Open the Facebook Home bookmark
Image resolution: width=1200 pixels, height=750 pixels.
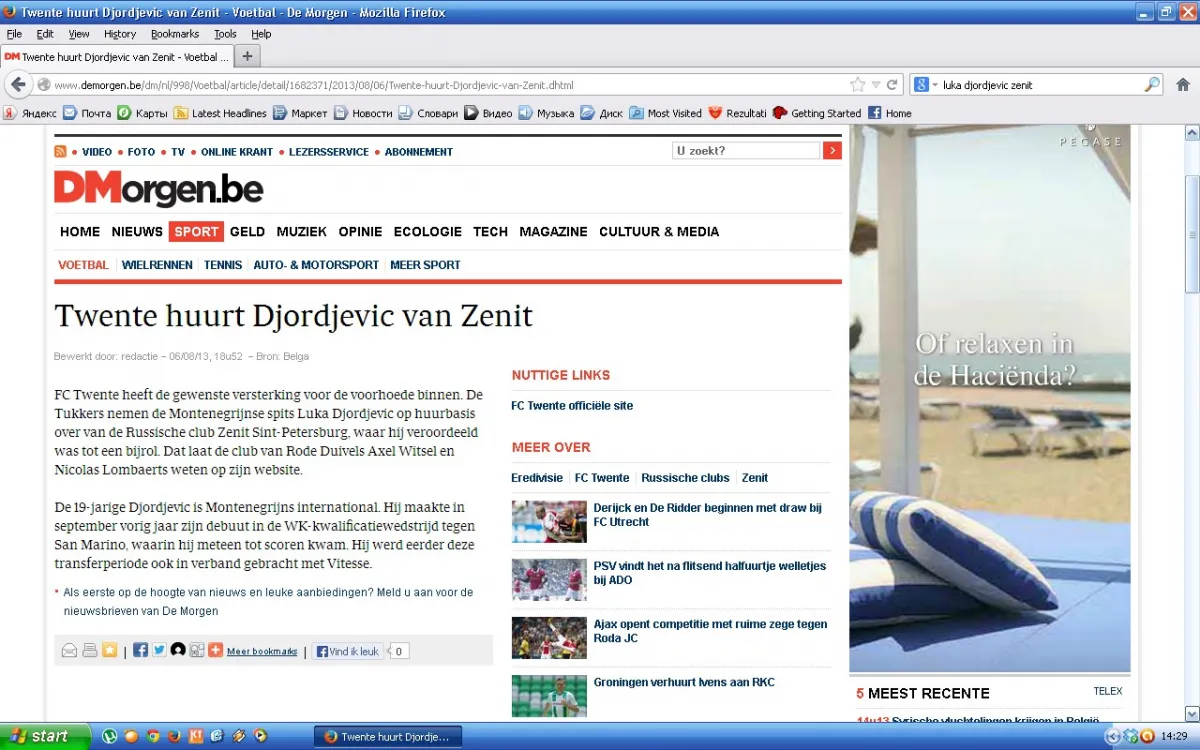pos(890,113)
